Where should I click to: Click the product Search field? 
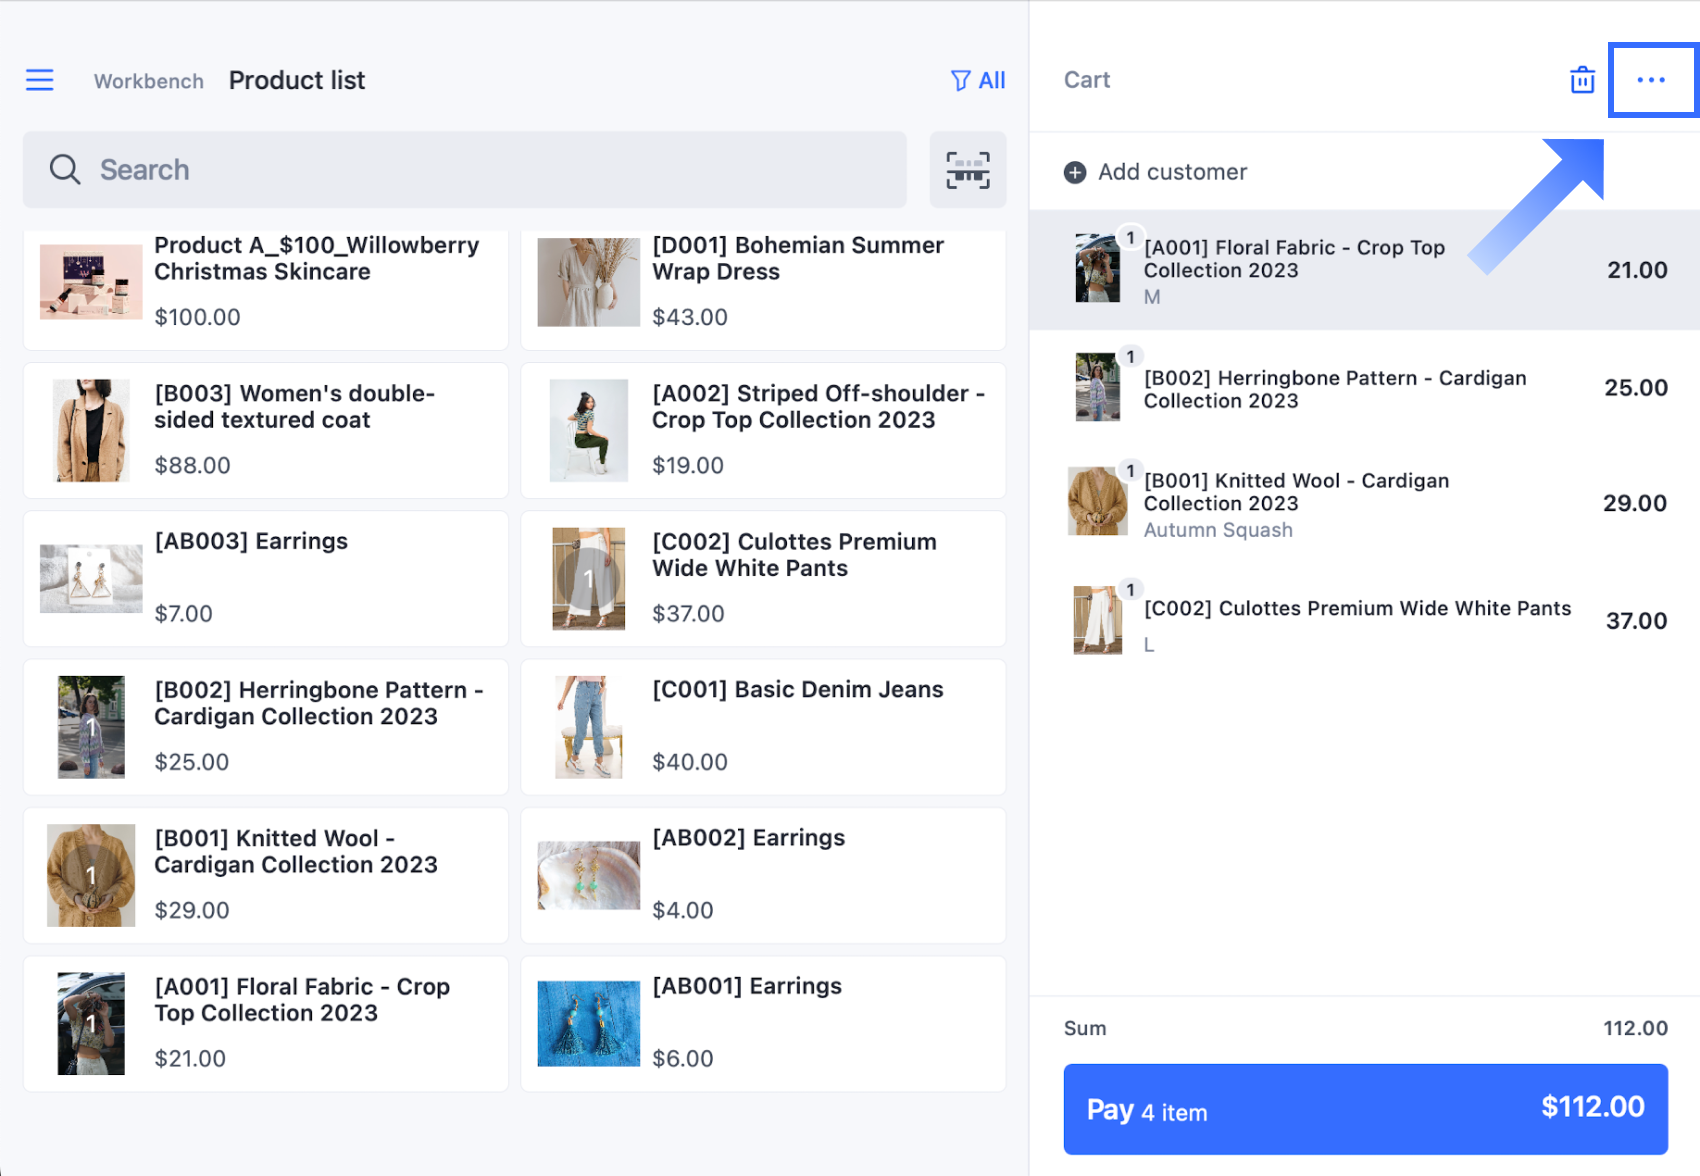pyautogui.click(x=480, y=170)
